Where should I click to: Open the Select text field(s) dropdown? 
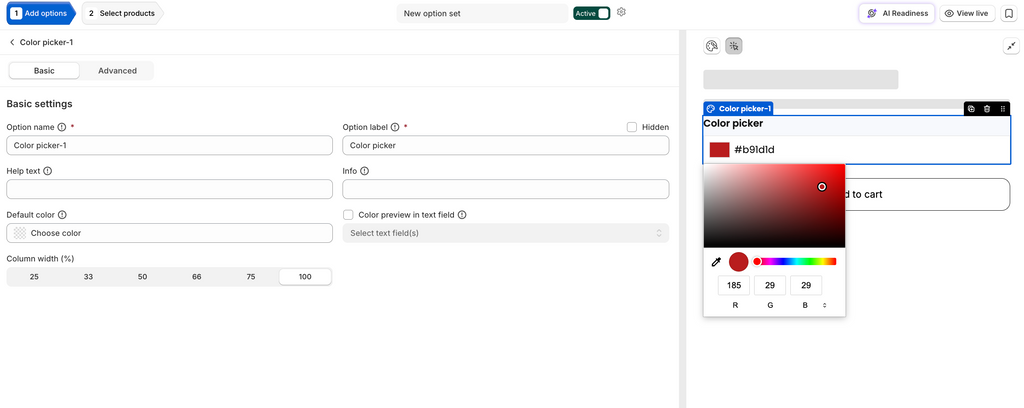(505, 233)
